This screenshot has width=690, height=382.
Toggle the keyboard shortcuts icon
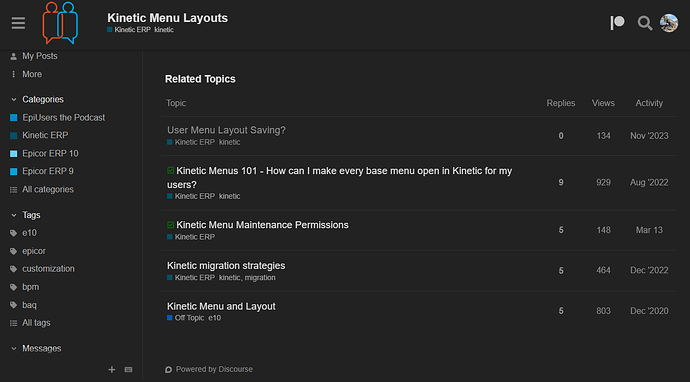tap(128, 370)
